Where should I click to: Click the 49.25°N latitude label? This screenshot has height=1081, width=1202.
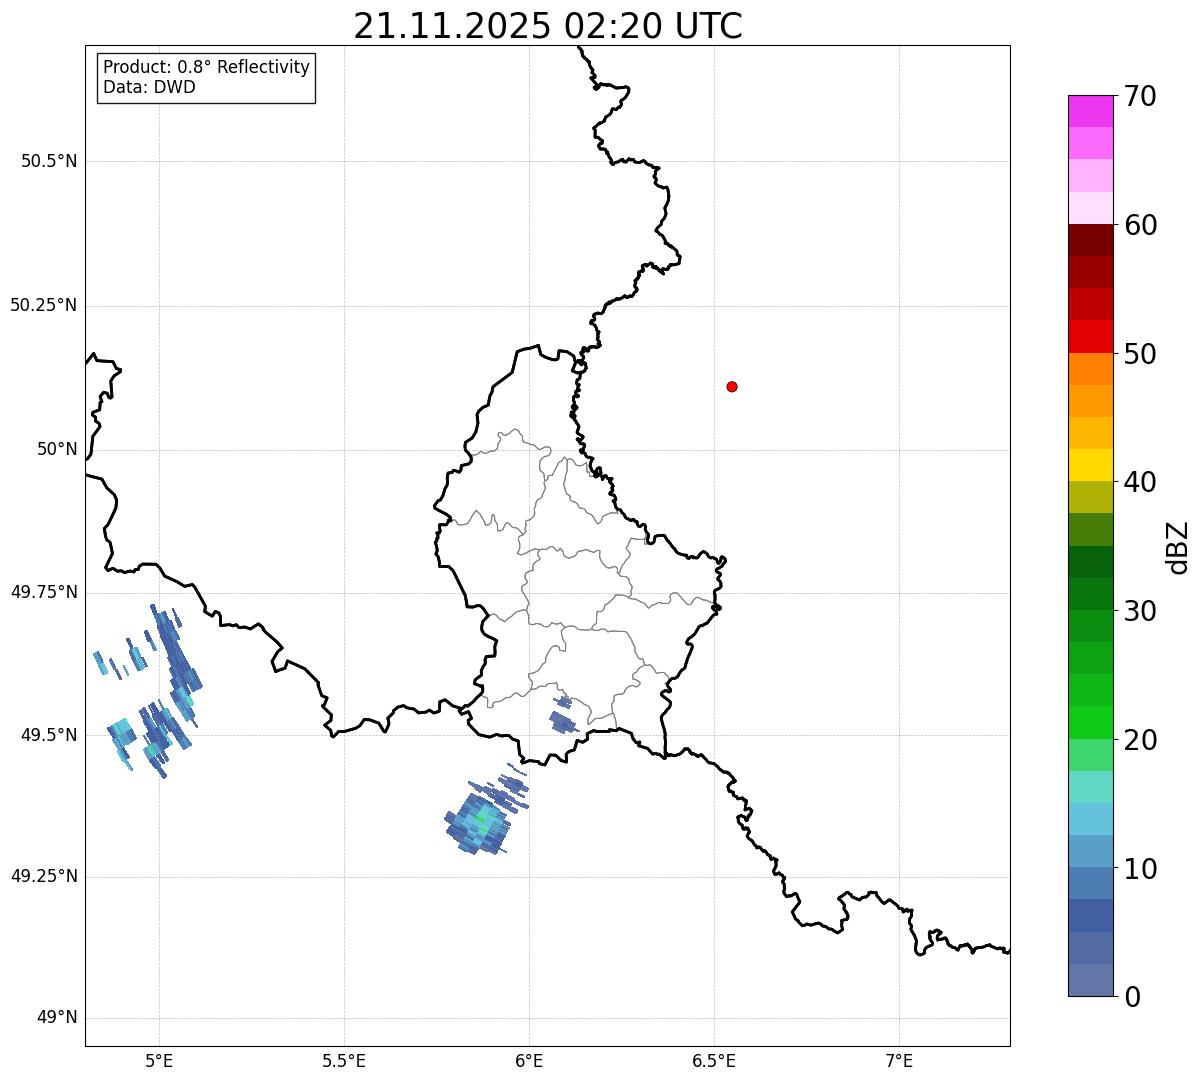[43, 877]
